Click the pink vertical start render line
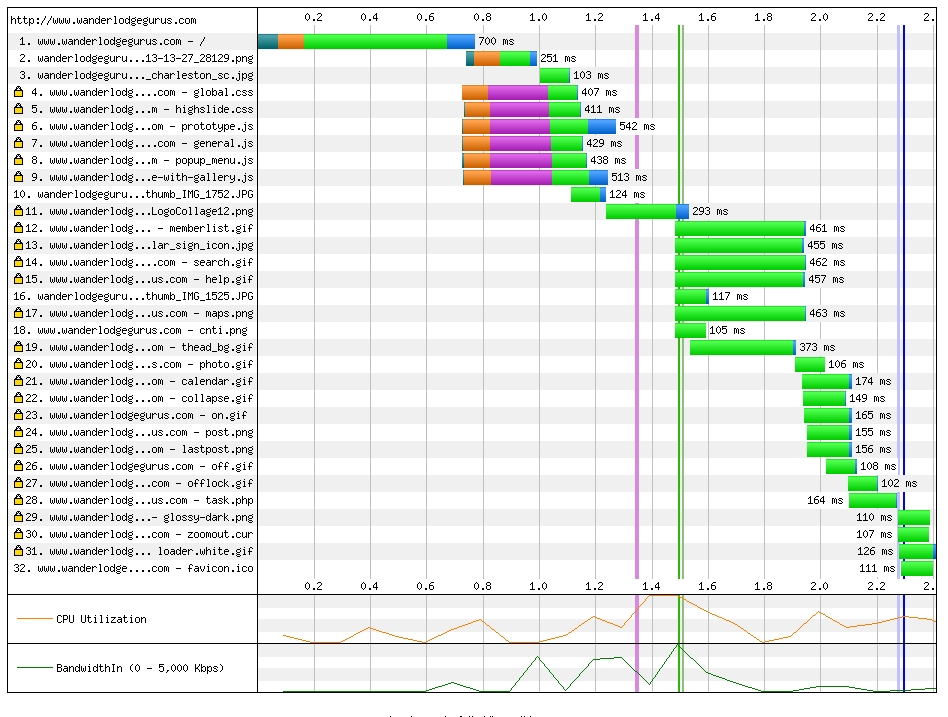The width and height of the screenshot is (948, 717). (x=636, y=300)
